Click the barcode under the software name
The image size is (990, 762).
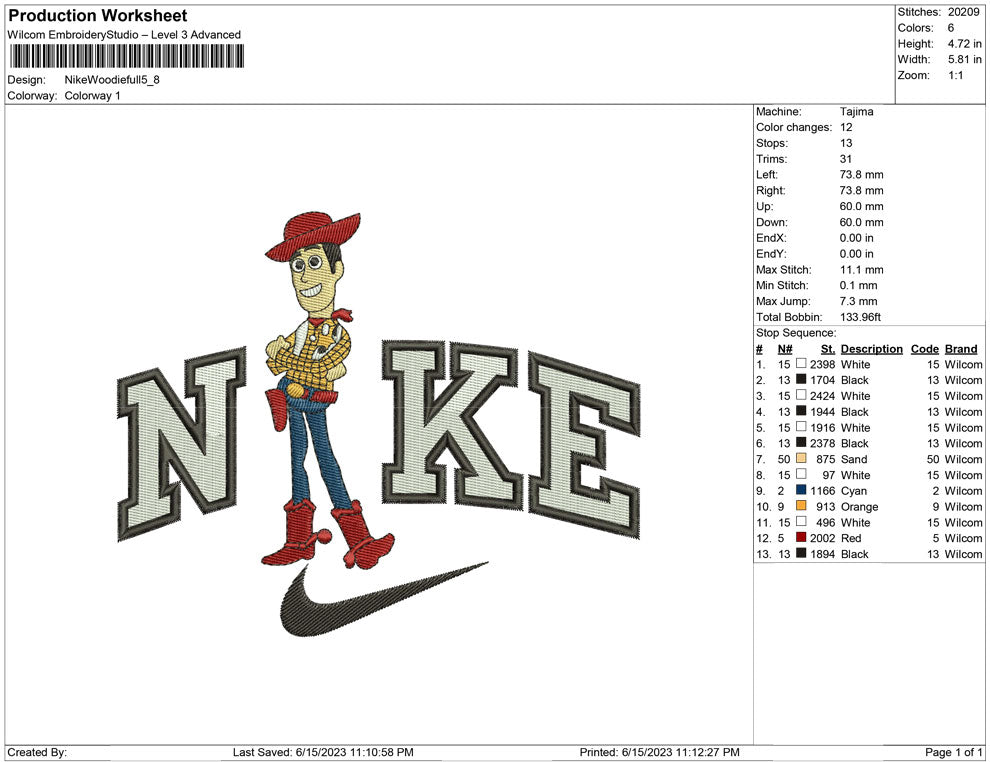pyautogui.click(x=126, y=56)
